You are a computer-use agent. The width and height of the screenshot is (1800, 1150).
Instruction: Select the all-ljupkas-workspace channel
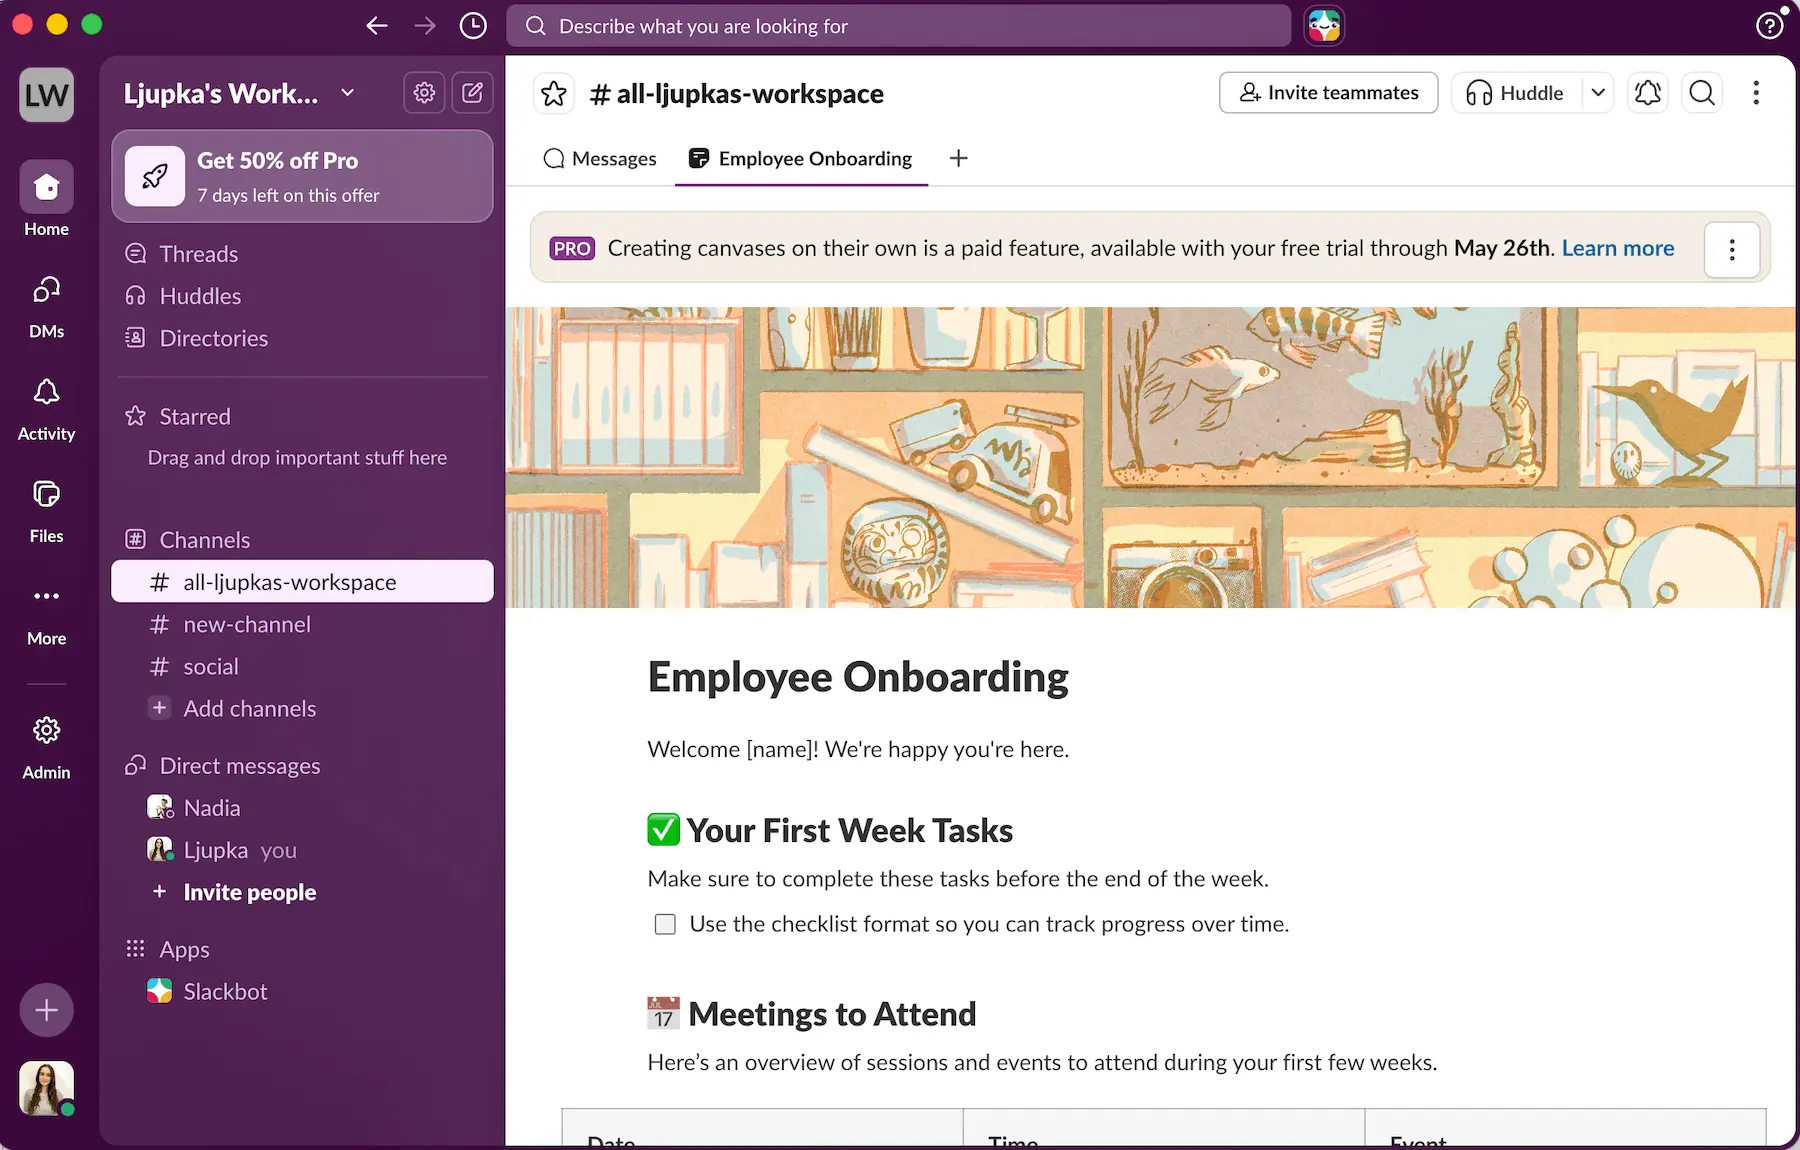click(302, 582)
